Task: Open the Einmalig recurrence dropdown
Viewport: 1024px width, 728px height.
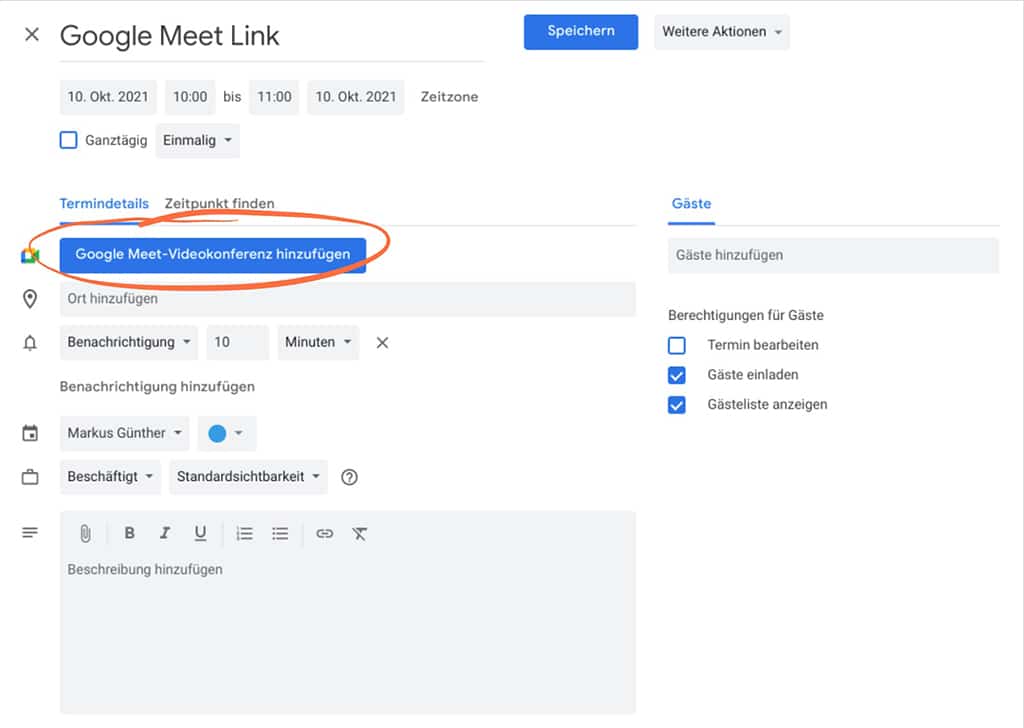Action: point(197,140)
